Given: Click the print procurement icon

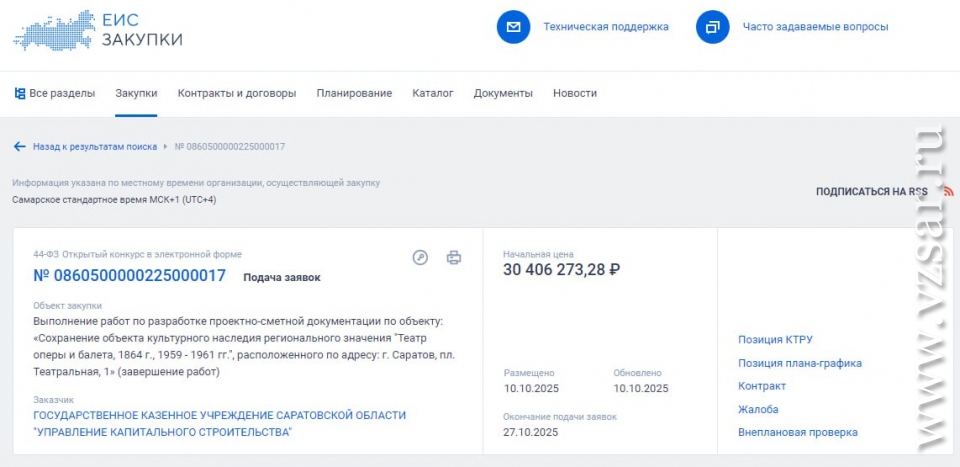Looking at the screenshot, I should [454, 258].
